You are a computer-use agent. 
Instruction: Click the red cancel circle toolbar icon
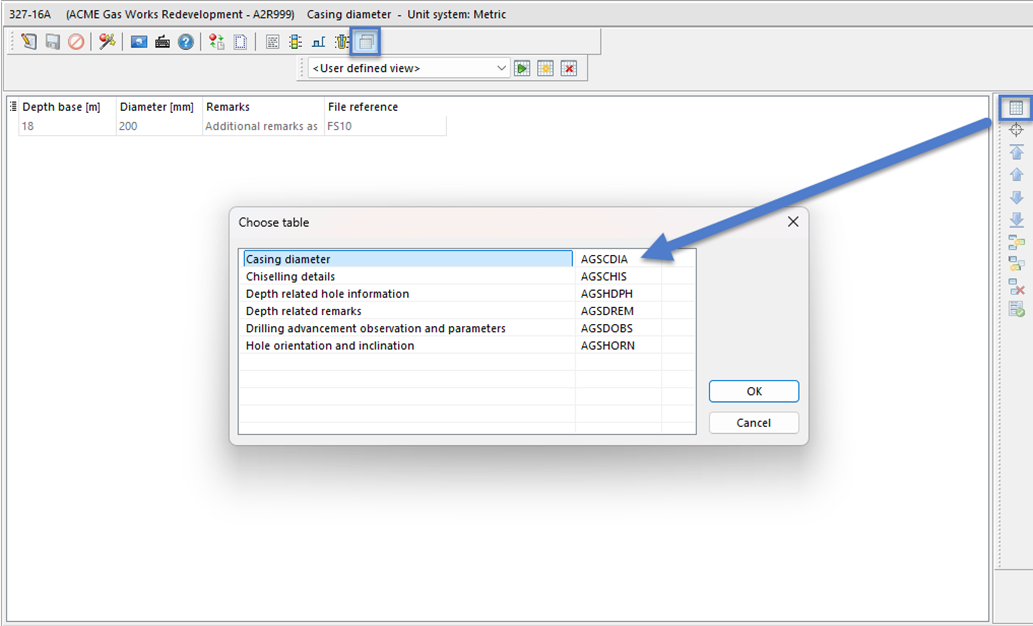[76, 42]
